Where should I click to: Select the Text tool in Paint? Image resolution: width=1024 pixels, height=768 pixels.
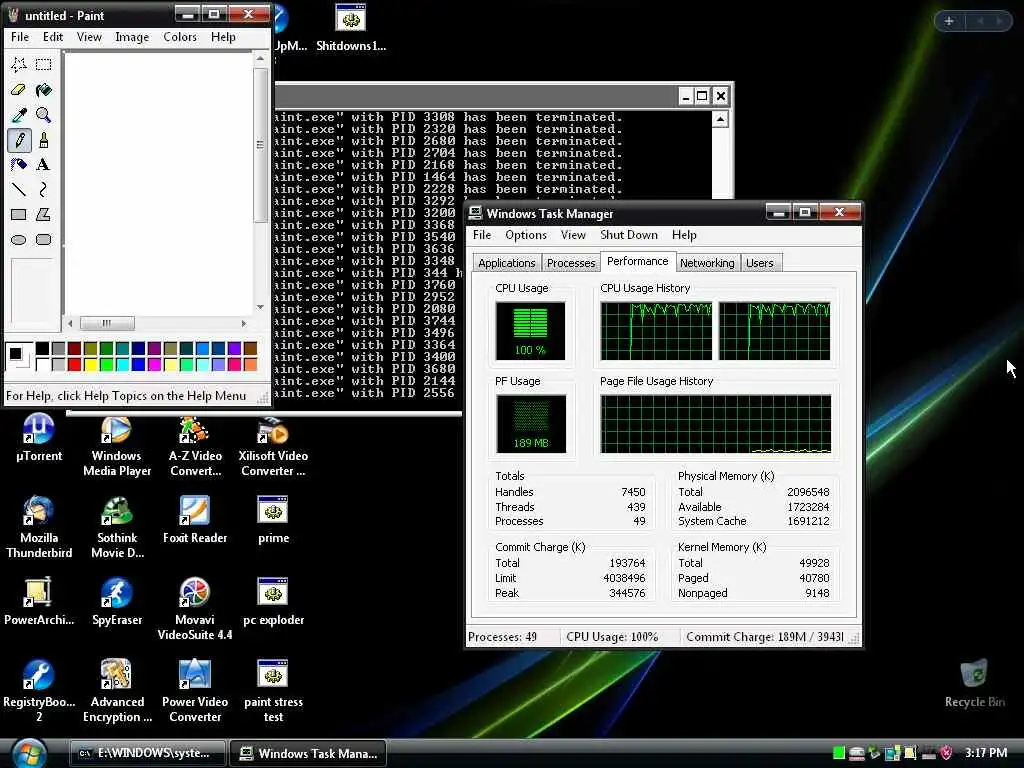pyautogui.click(x=44, y=165)
